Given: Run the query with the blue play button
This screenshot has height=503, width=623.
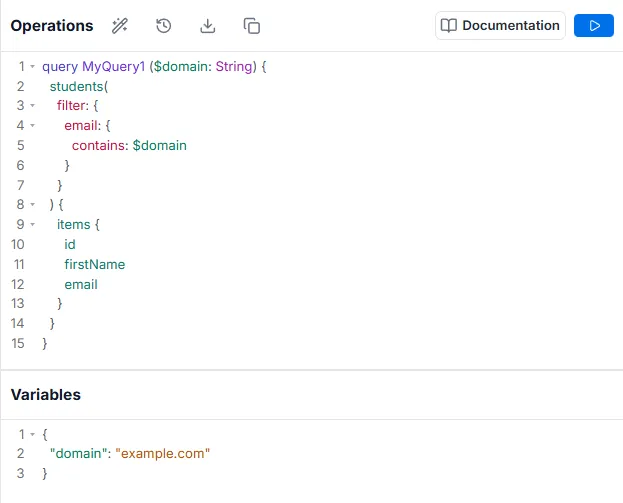Looking at the screenshot, I should (x=594, y=26).
